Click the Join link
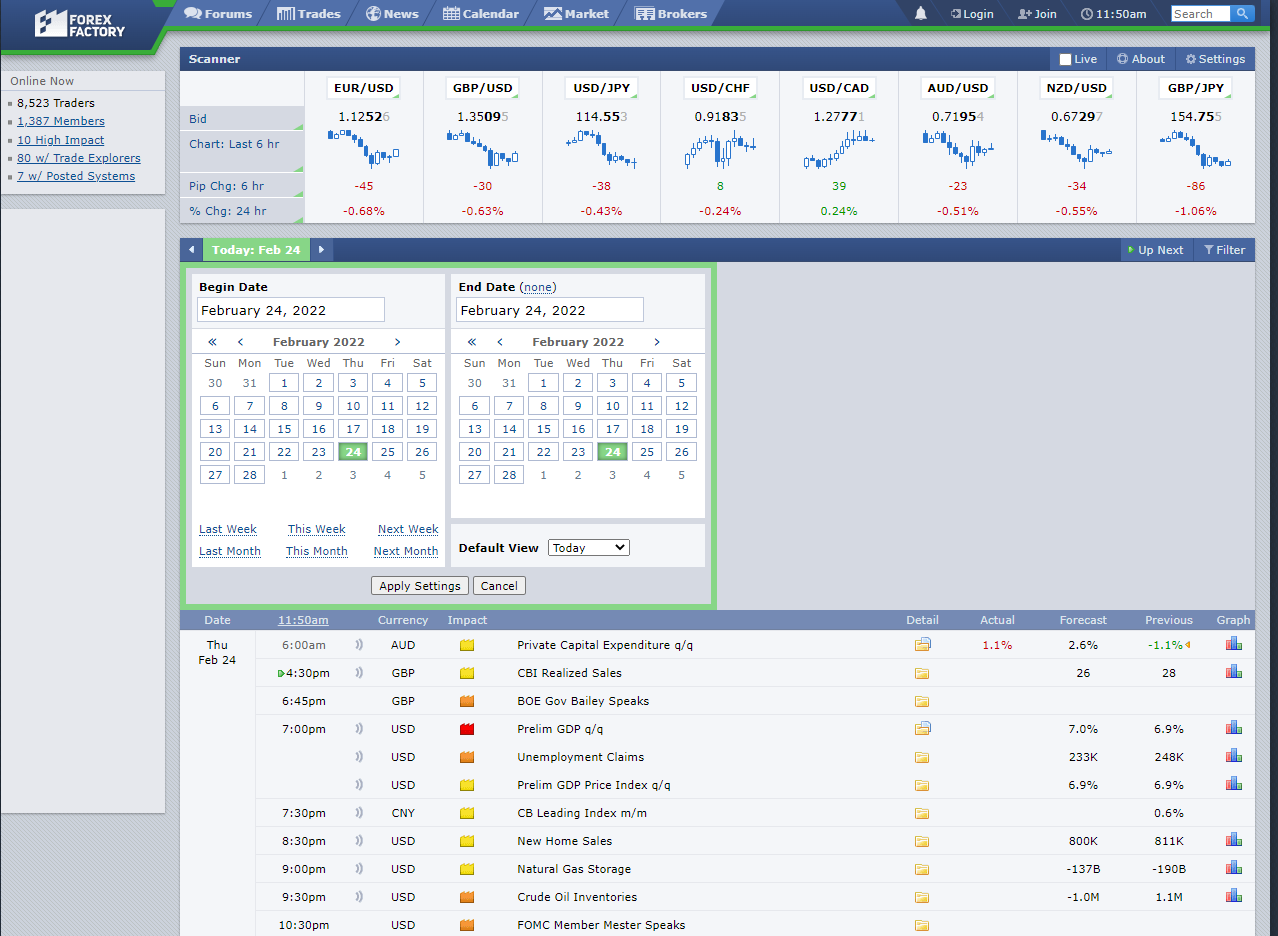Screen dimensions: 1278x936 click(1037, 14)
